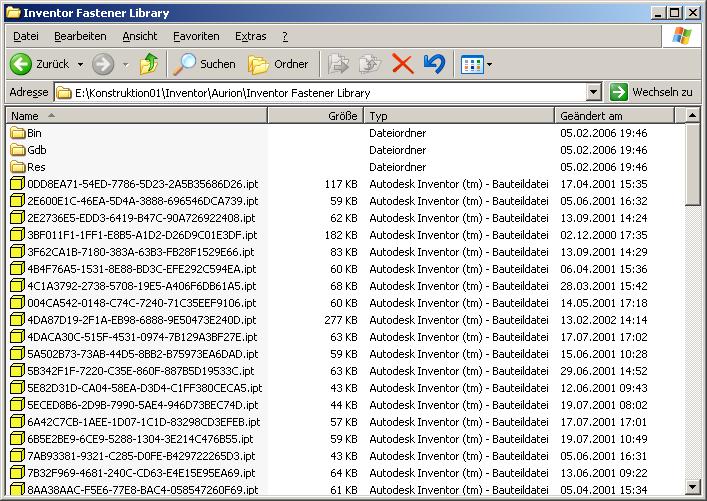The image size is (707, 501).
Task: Click the Wechseln zu go button
Action: 651,92
